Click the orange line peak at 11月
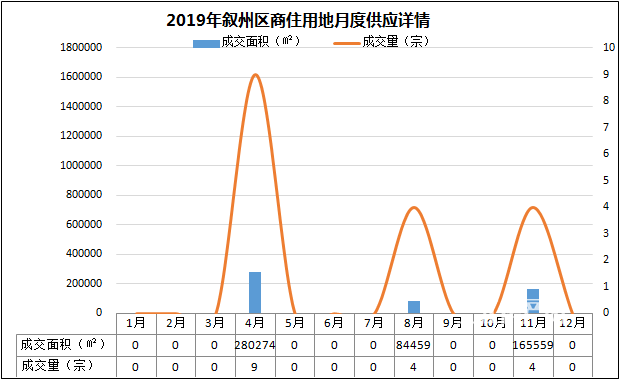This screenshot has width=620, height=380. pyautogui.click(x=533, y=208)
